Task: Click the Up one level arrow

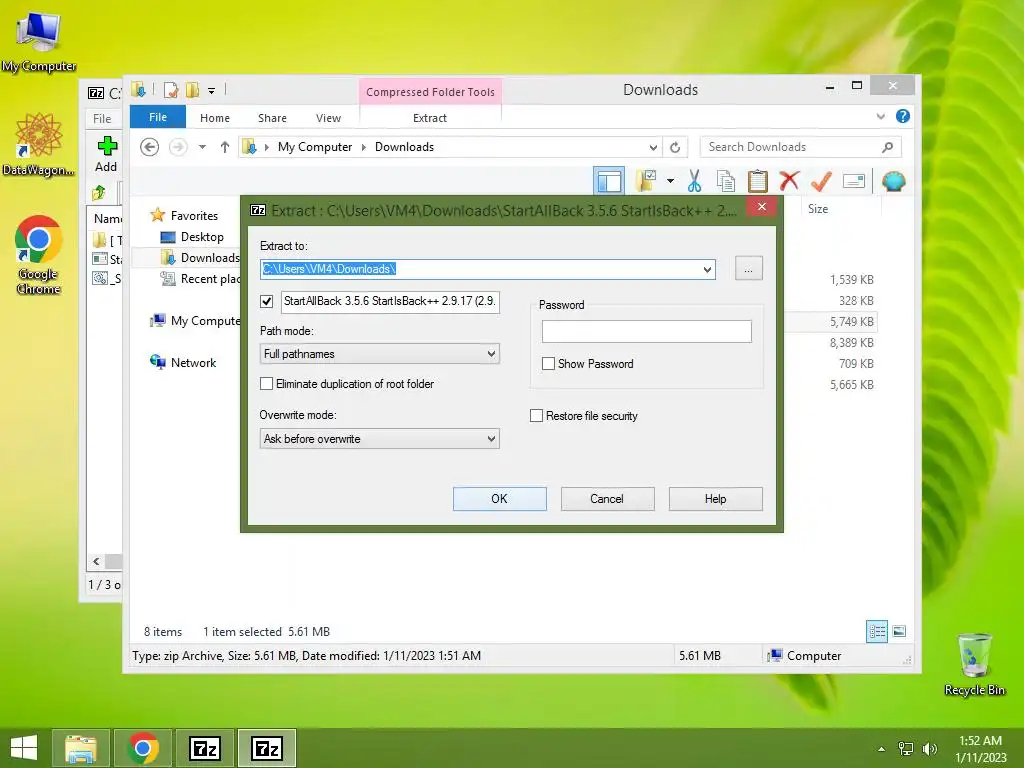Action: (225, 147)
